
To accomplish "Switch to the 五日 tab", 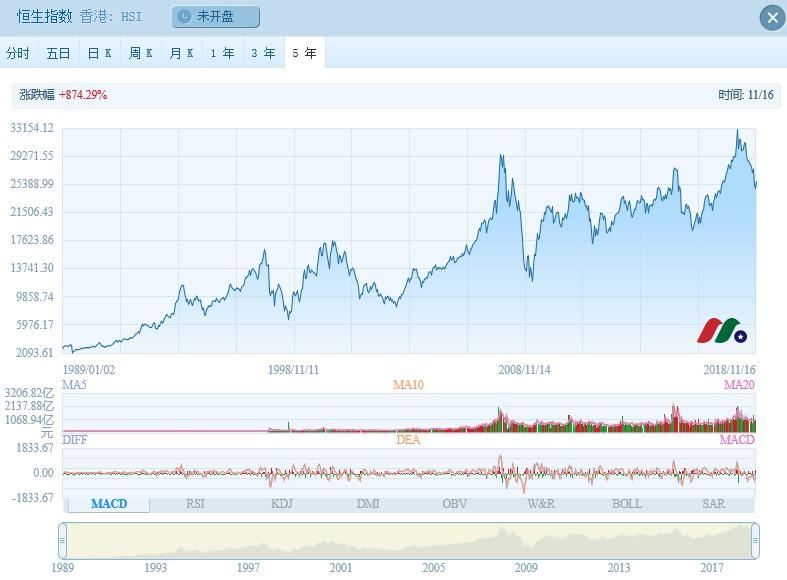I will coord(58,53).
